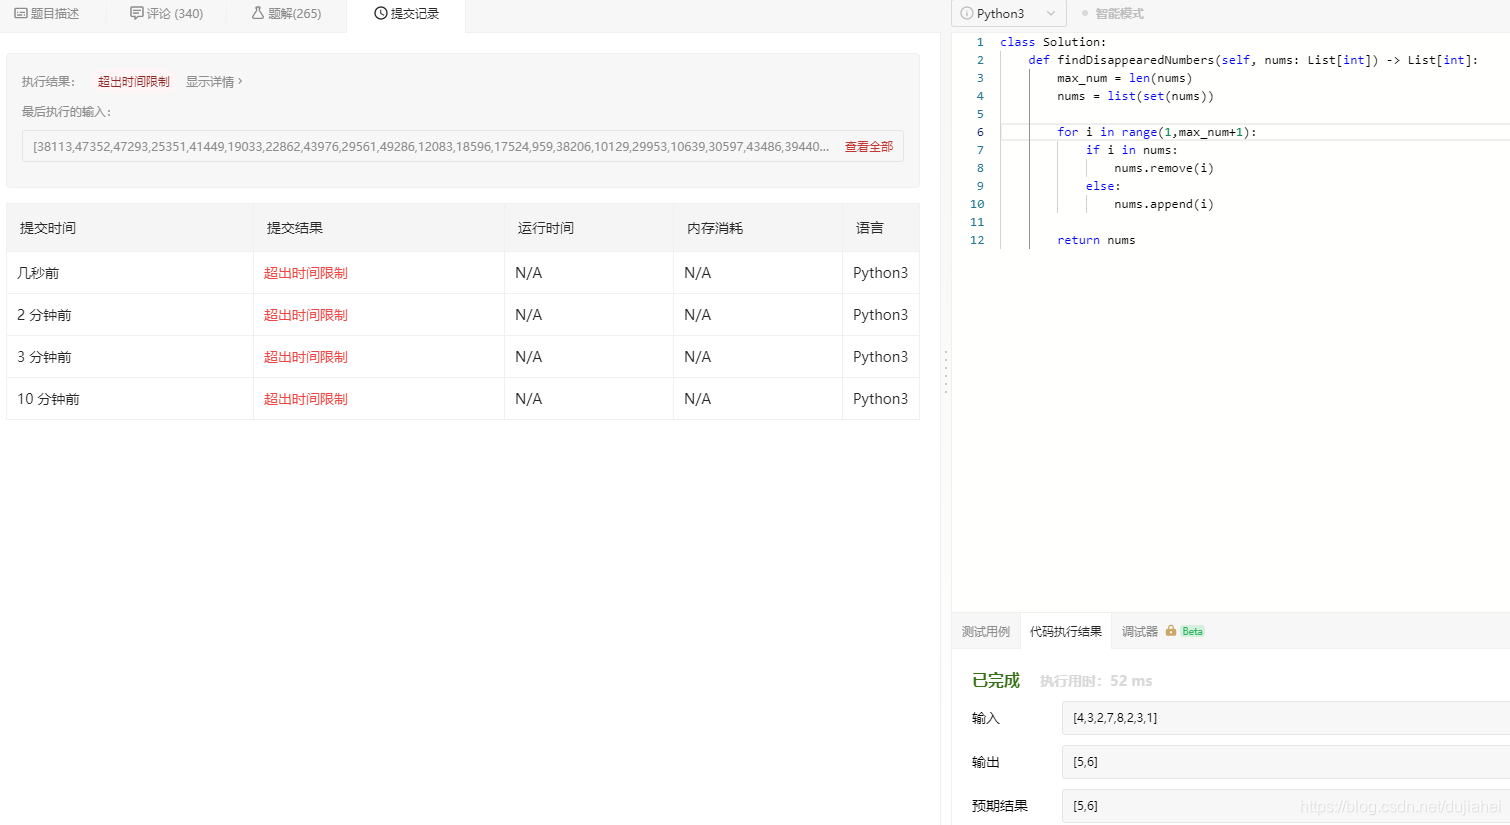Click the lock icon beside 调试器
The image size is (1510, 825).
(1171, 631)
